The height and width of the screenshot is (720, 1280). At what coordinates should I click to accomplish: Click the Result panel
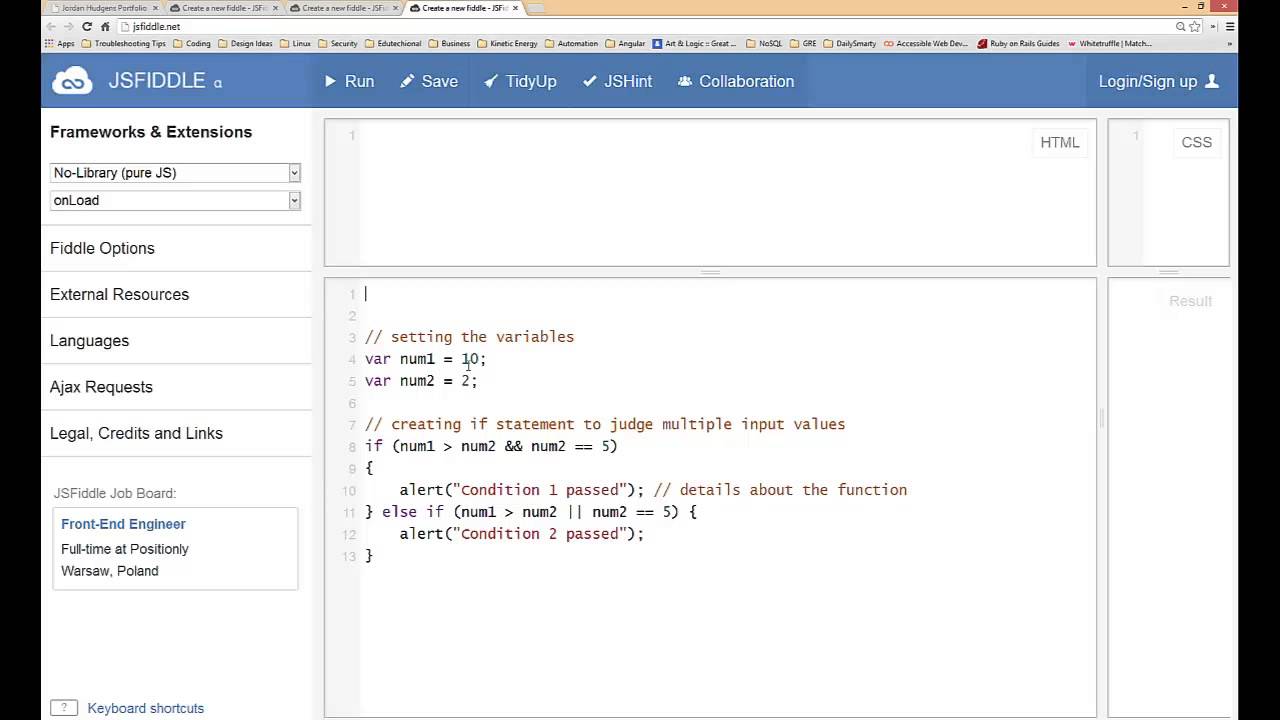[1168, 498]
